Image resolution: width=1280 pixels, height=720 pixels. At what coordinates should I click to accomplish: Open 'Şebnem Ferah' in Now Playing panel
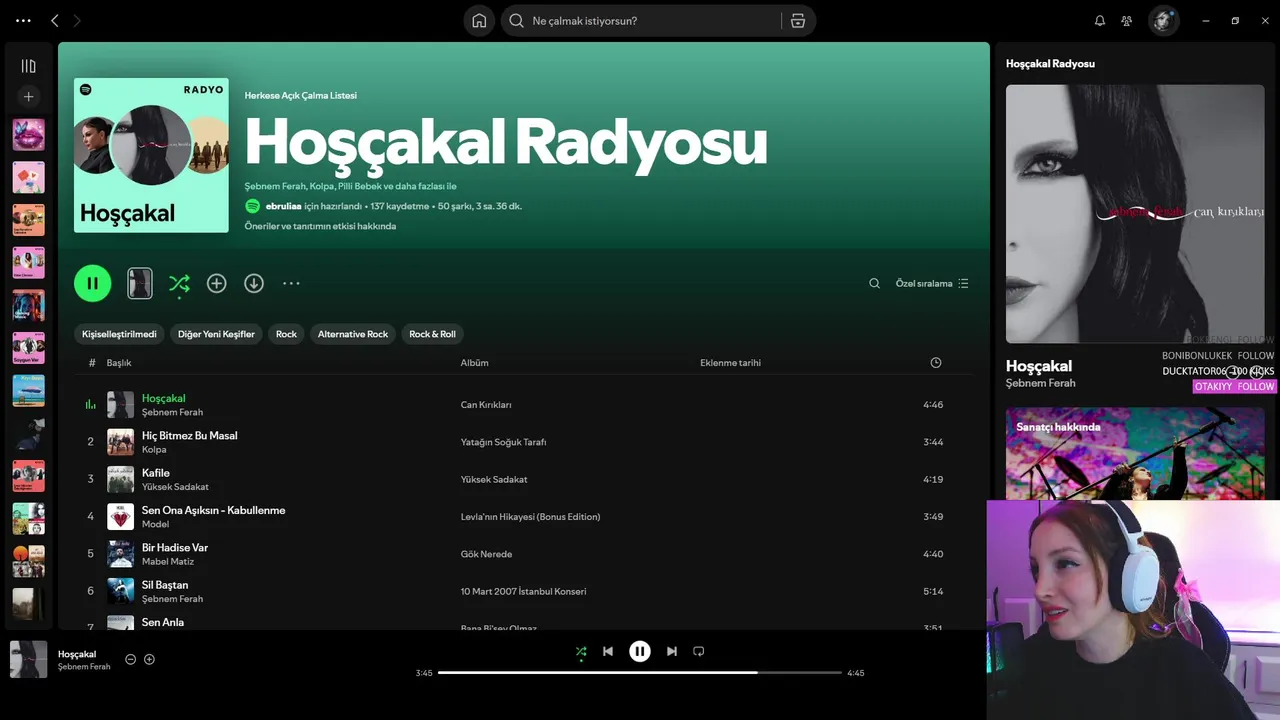pos(1040,383)
